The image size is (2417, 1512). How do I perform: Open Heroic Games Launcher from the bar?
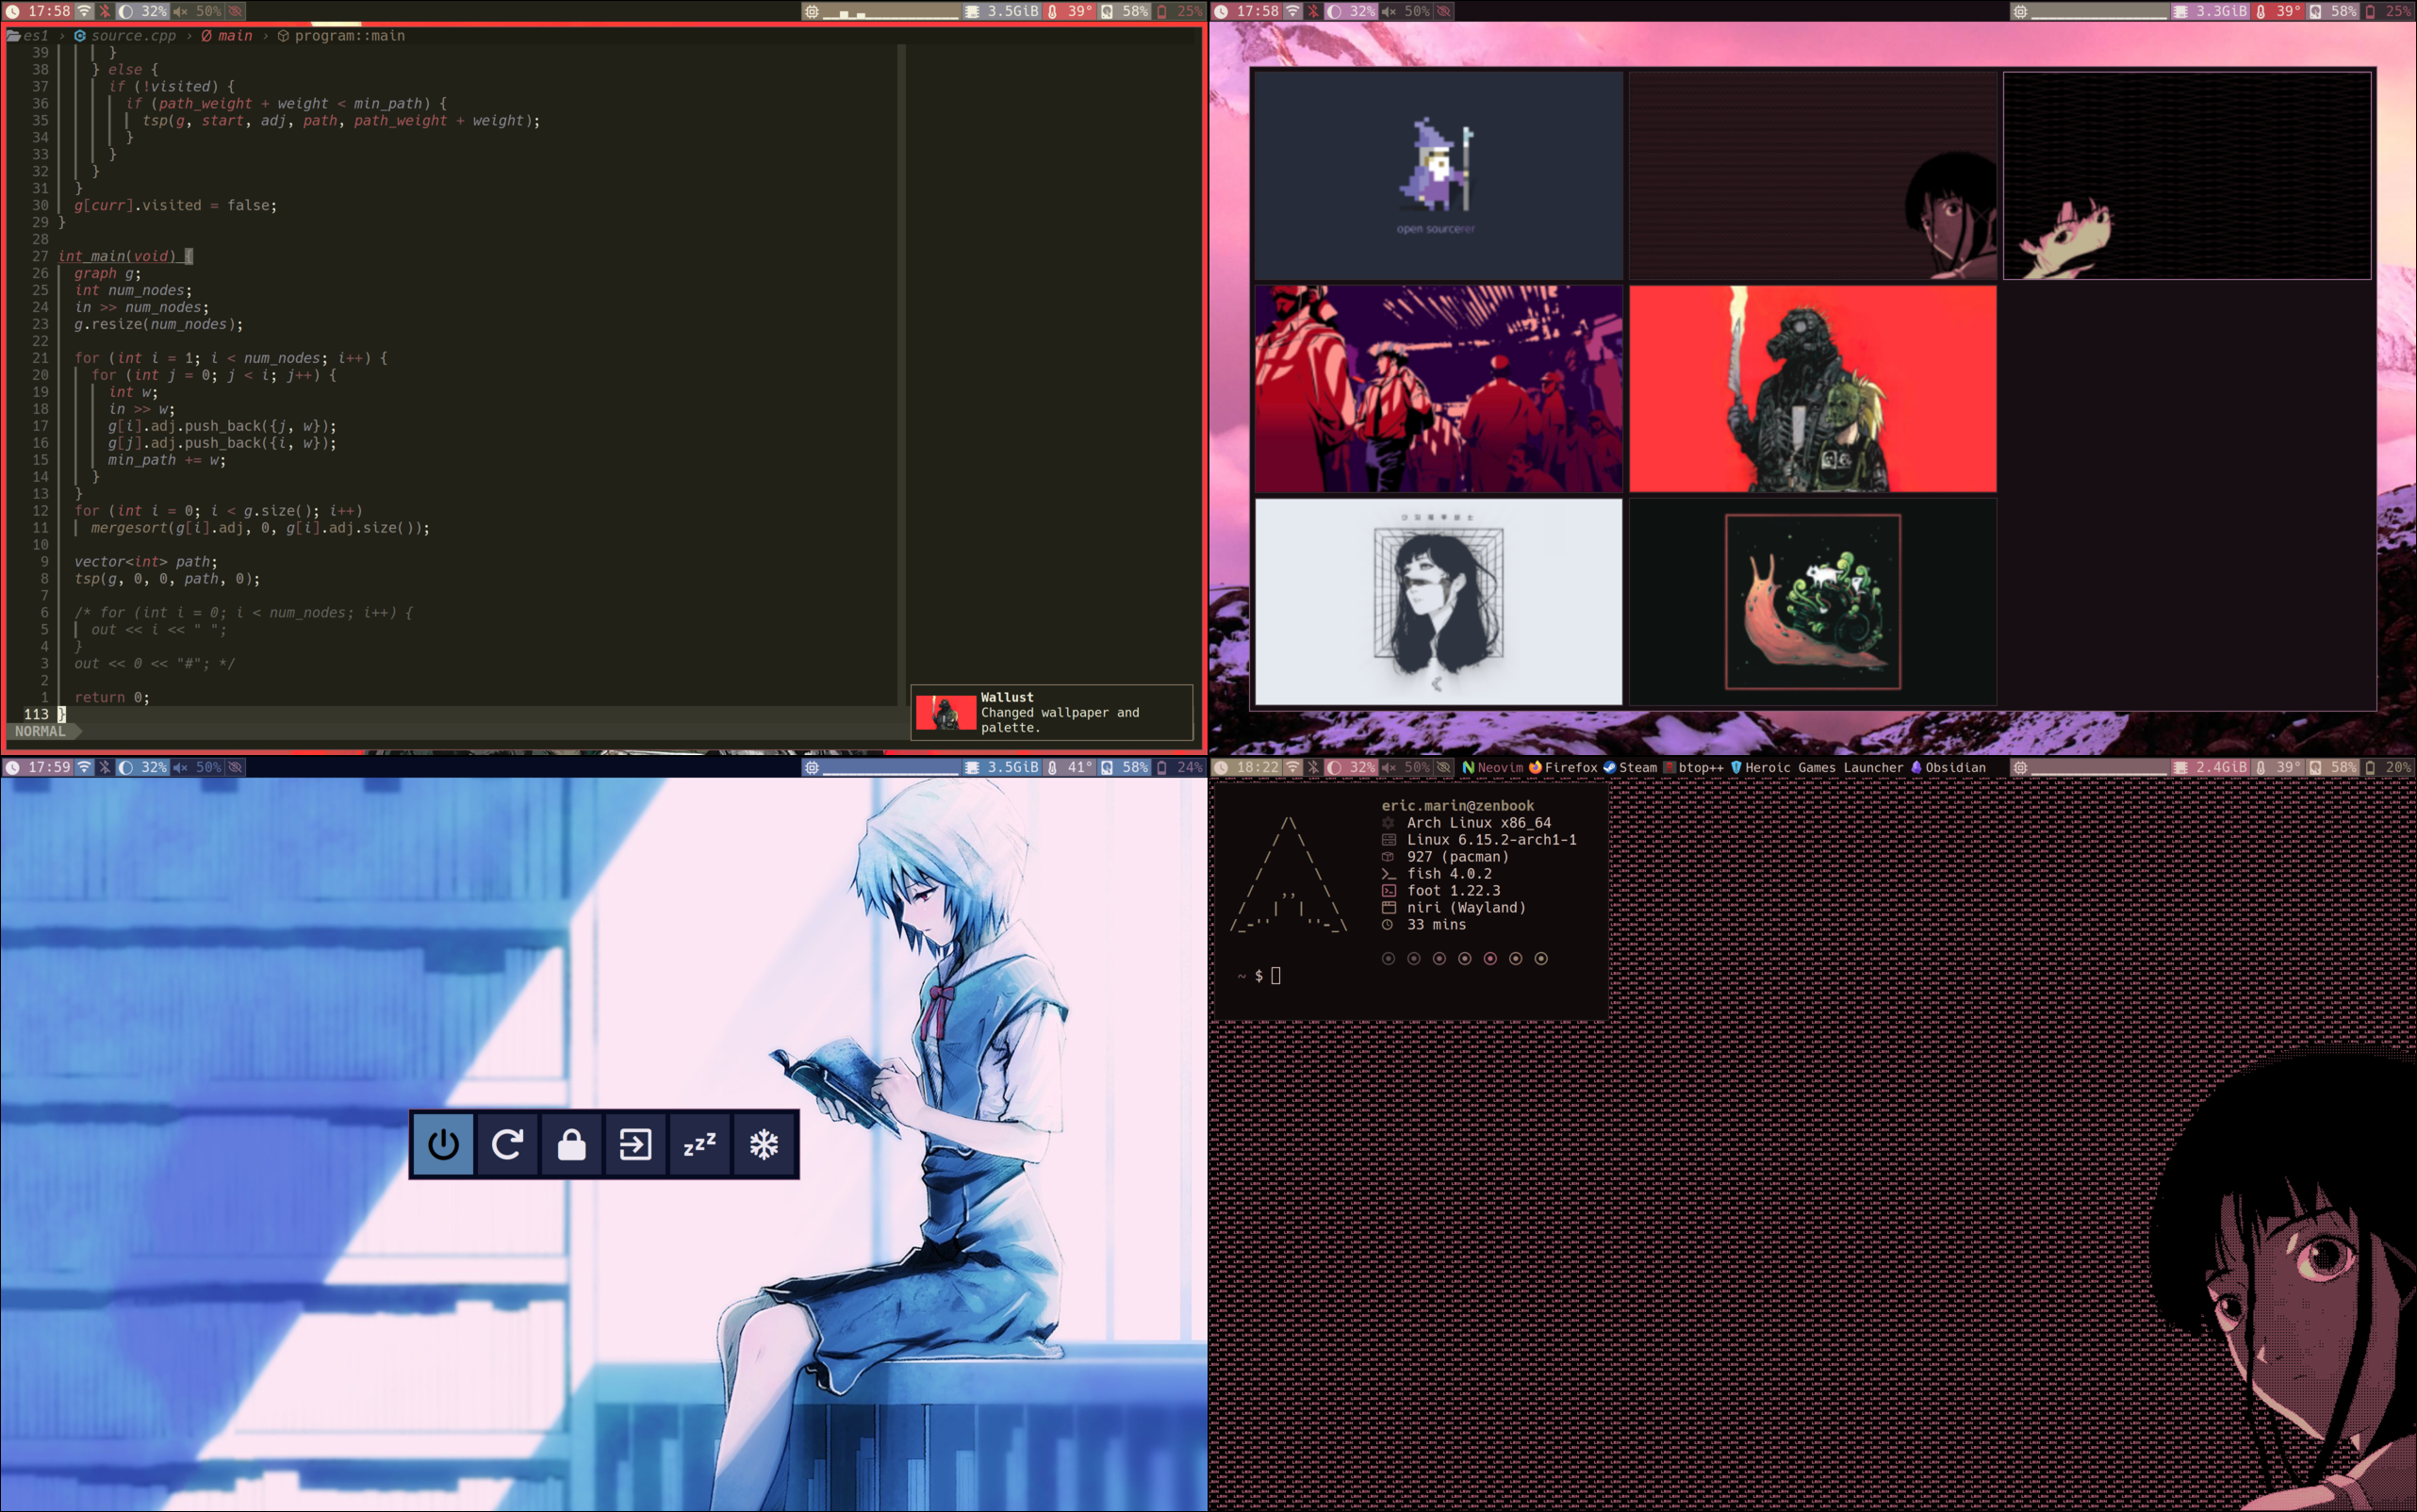click(1816, 767)
